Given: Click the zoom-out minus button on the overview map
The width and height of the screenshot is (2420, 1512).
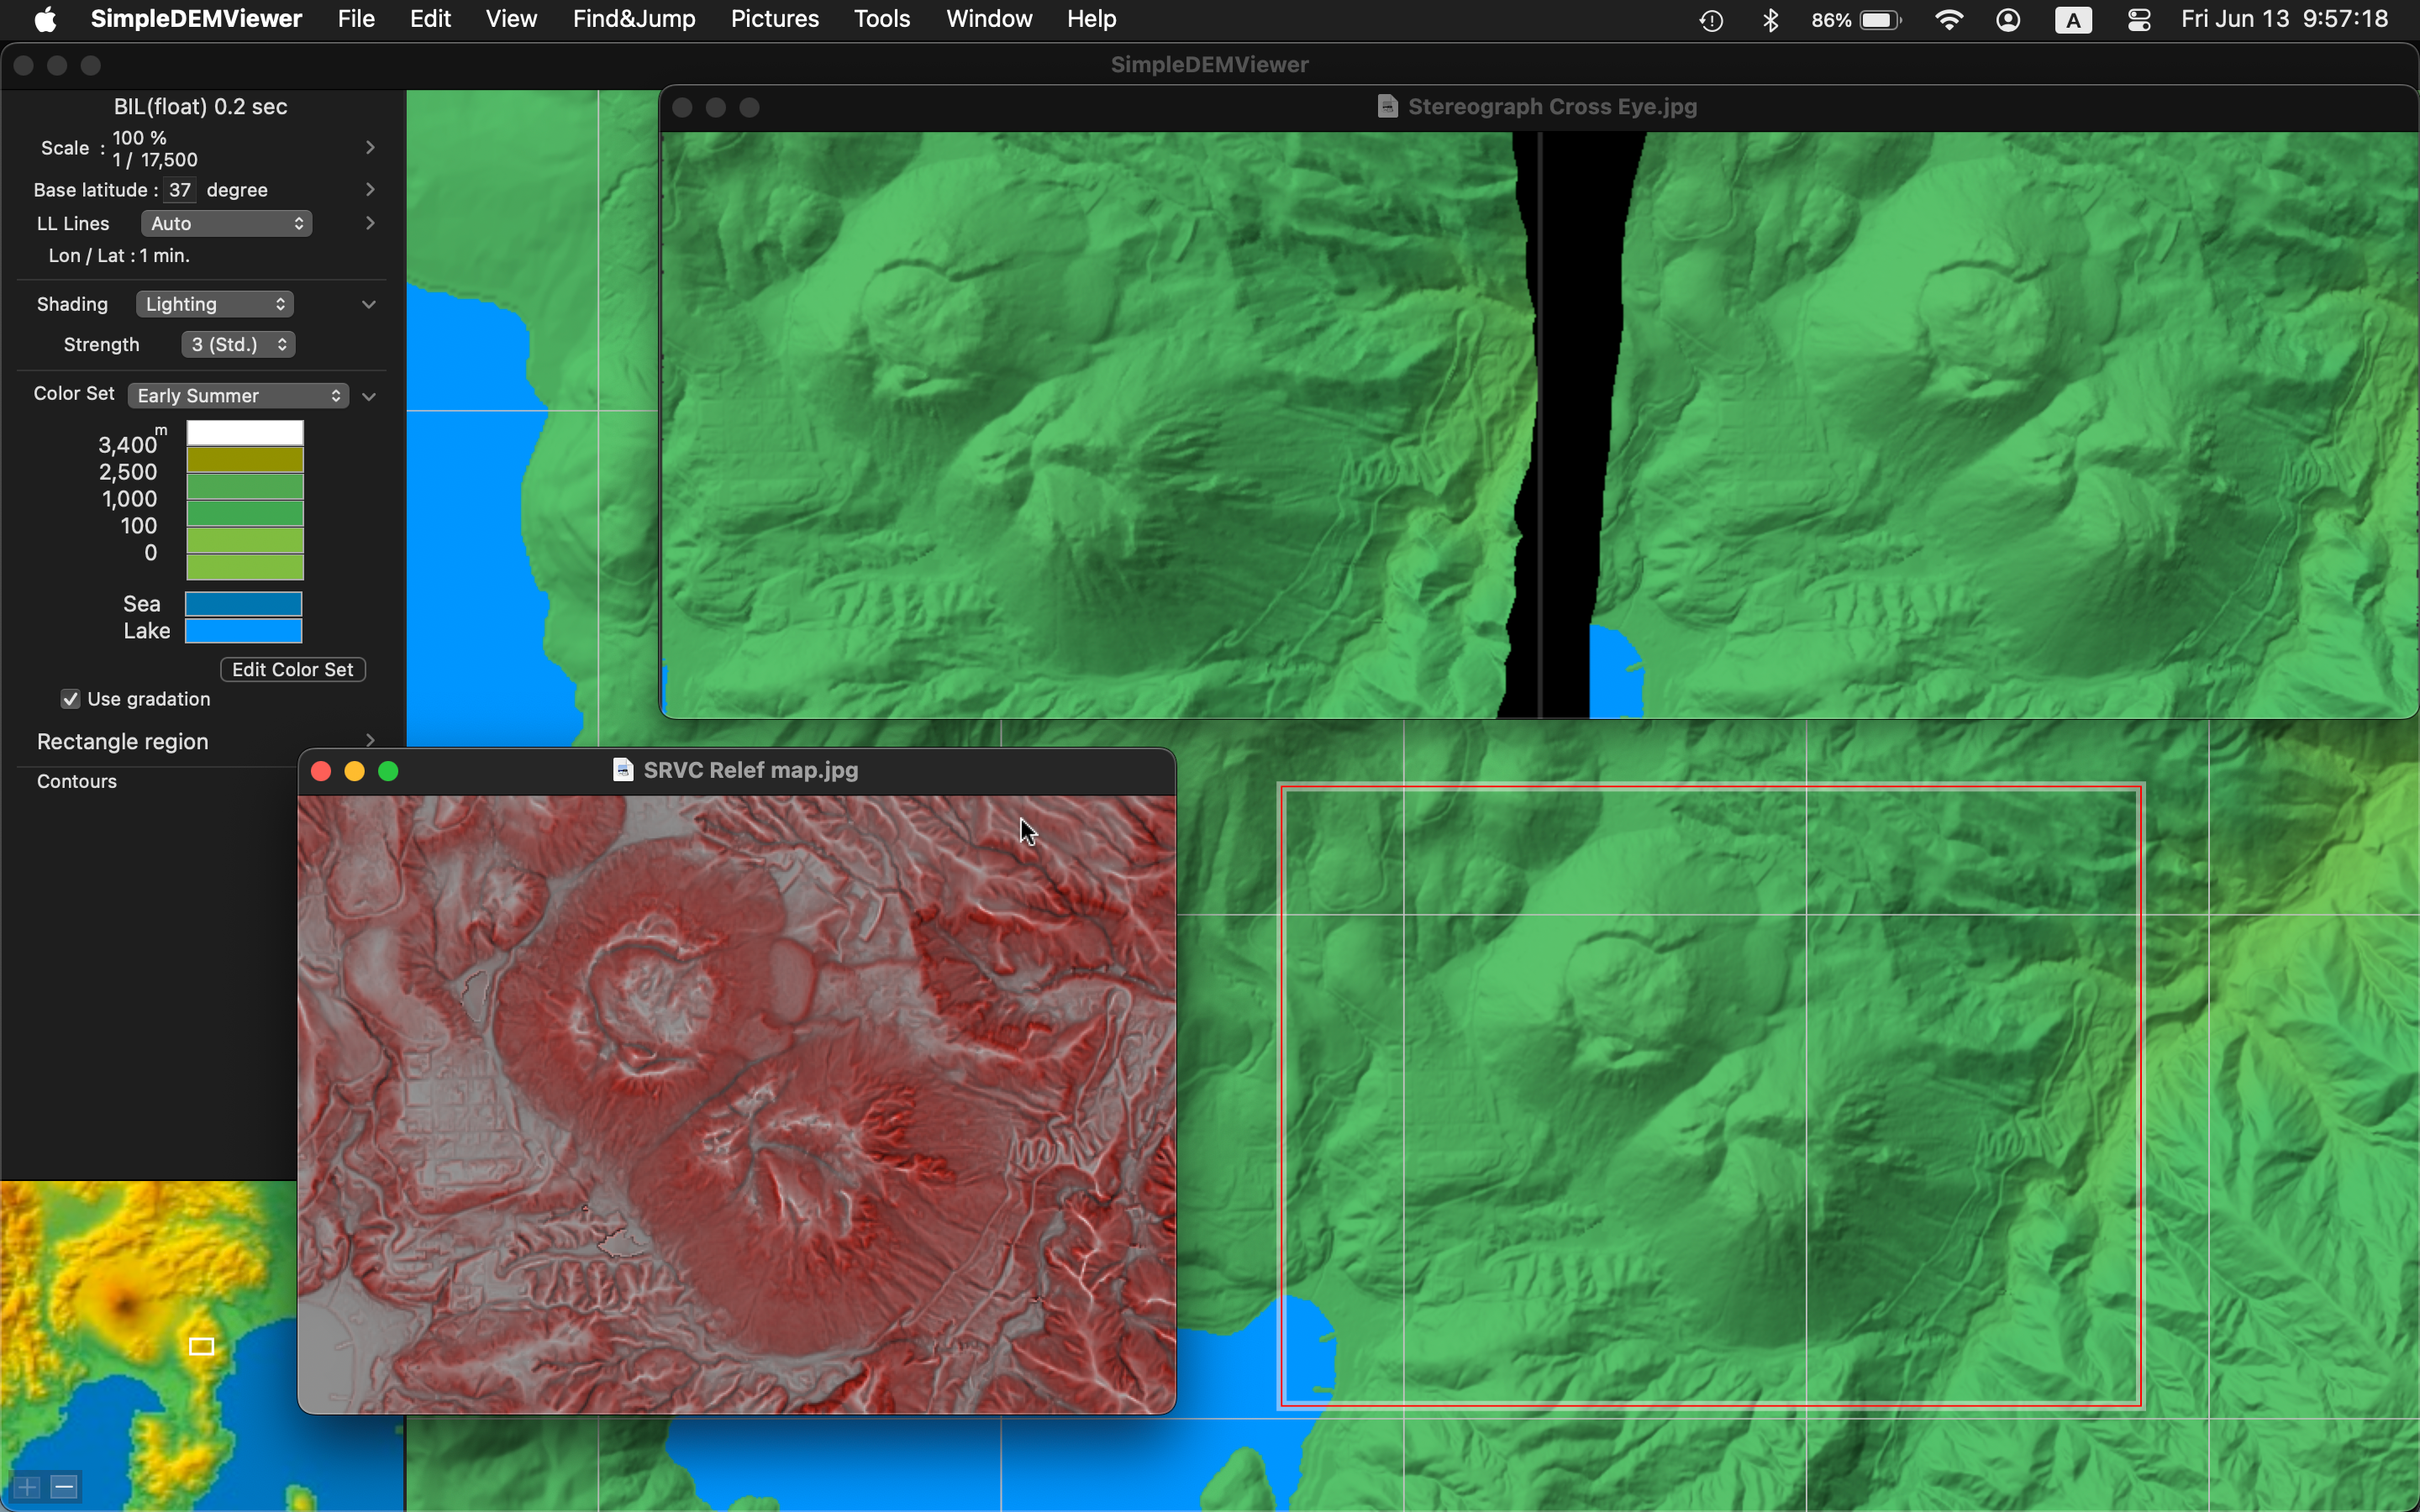Looking at the screenshot, I should [x=64, y=1487].
